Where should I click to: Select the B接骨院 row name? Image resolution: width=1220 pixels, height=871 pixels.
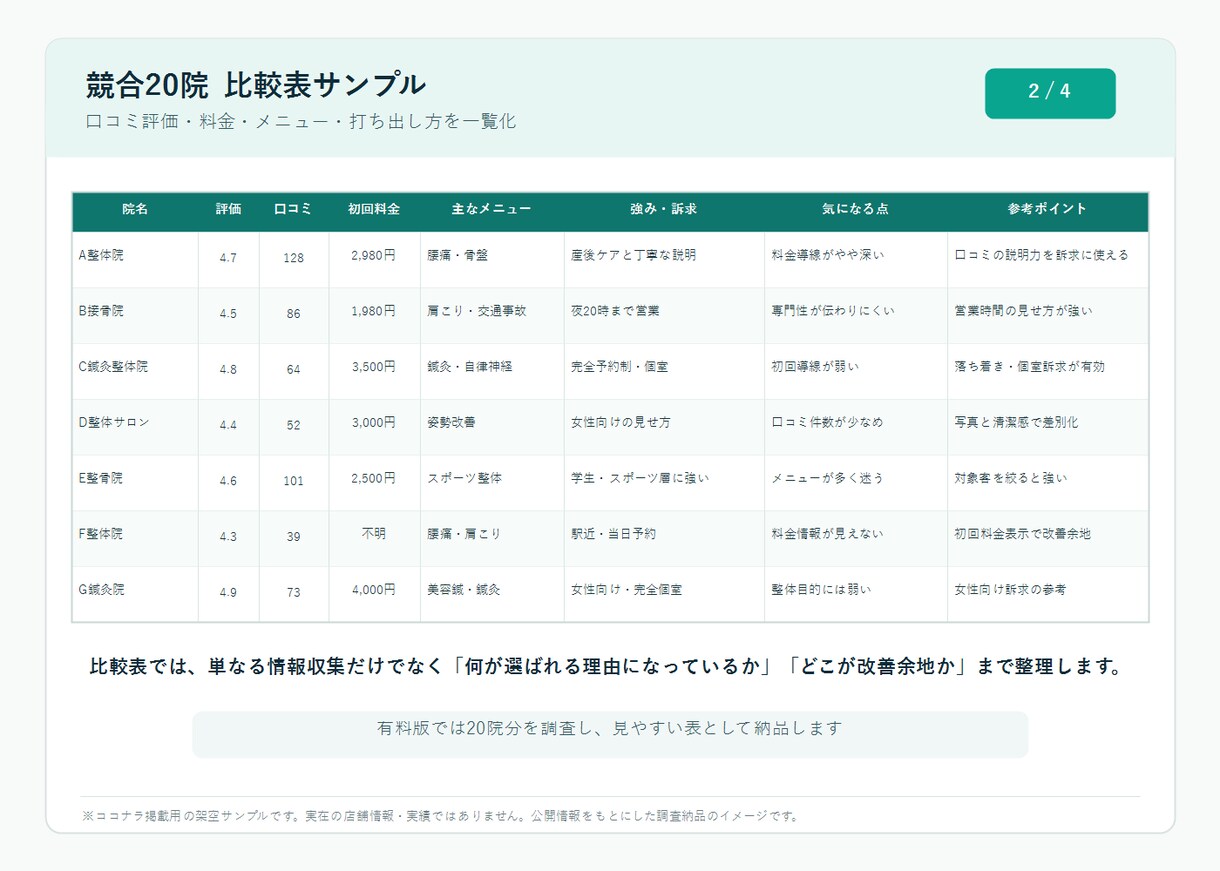[x=101, y=311]
